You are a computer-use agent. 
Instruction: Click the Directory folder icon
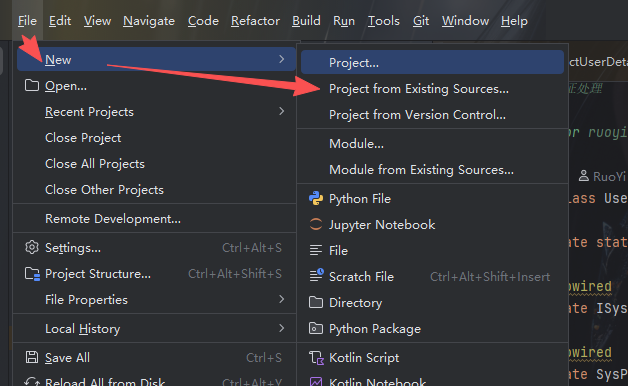[x=316, y=302]
